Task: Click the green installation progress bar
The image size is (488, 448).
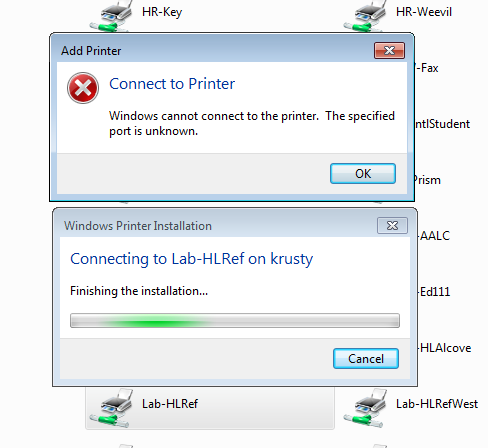Action: click(x=235, y=321)
